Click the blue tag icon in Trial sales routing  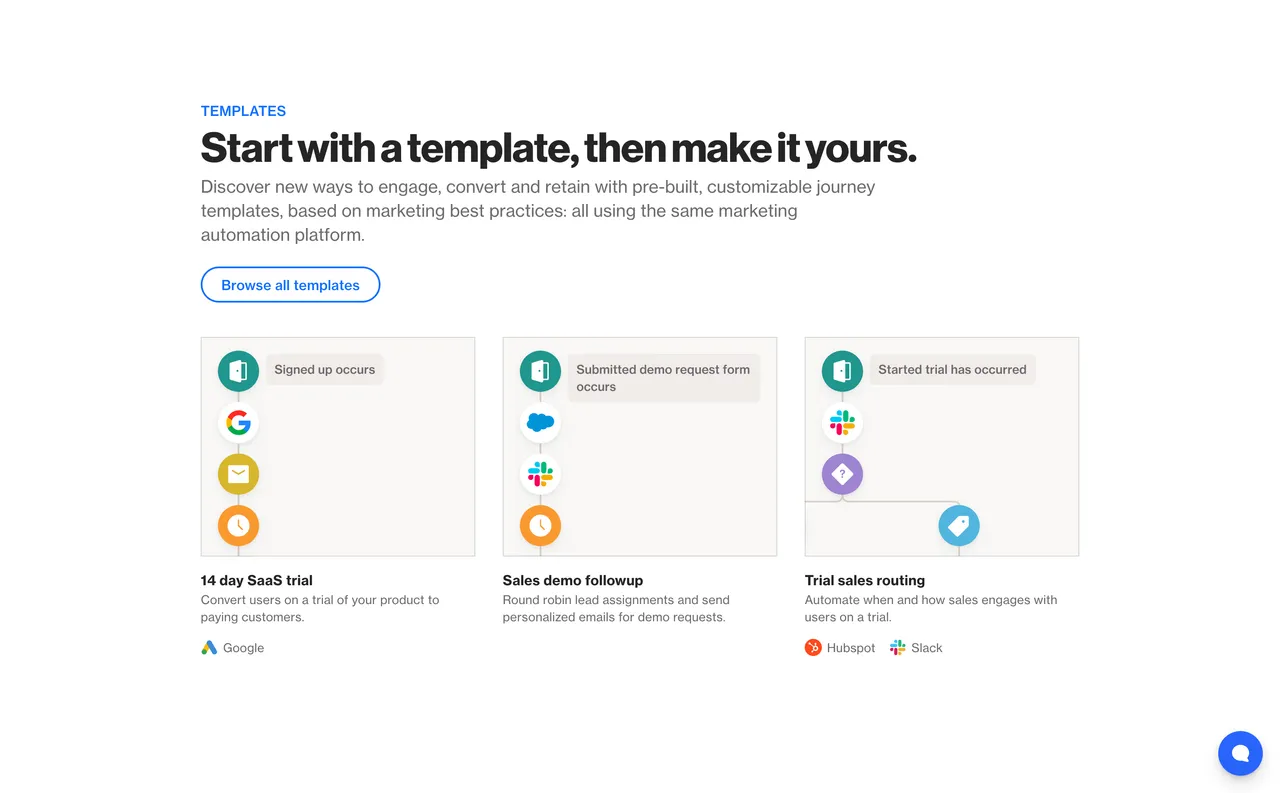pos(958,525)
